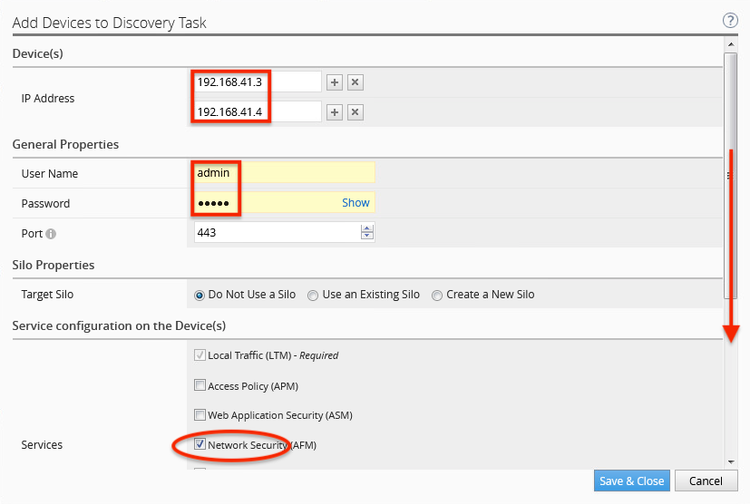Decrease the Port value with down arrow

[x=367, y=237]
